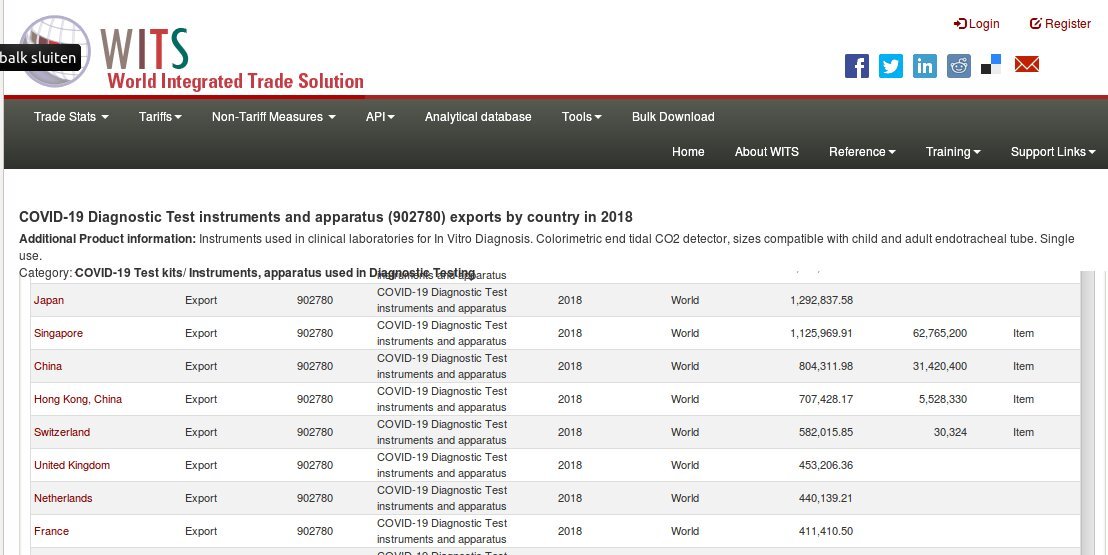The width and height of the screenshot is (1108, 555).
Task: Share page by email envelope icon
Action: pyautogui.click(x=1026, y=64)
